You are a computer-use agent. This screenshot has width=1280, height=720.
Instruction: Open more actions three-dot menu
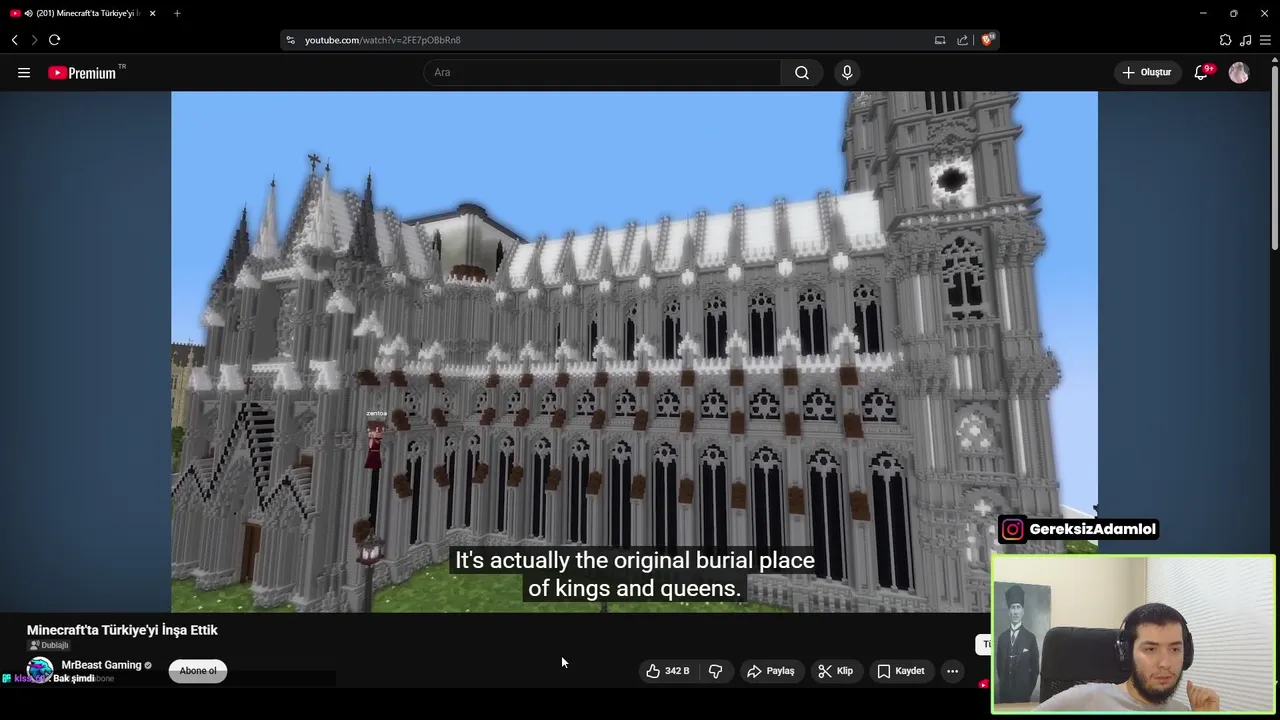coord(953,671)
